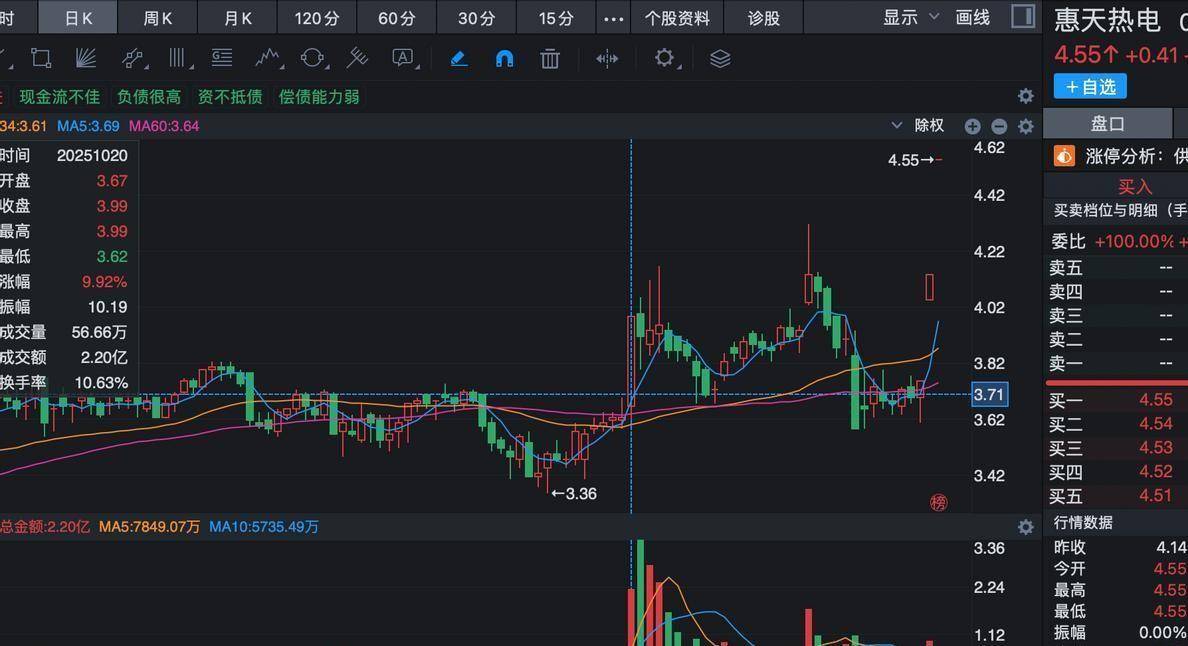1188x646 pixels.
Task: Switch to the 周K tab
Action: click(157, 18)
